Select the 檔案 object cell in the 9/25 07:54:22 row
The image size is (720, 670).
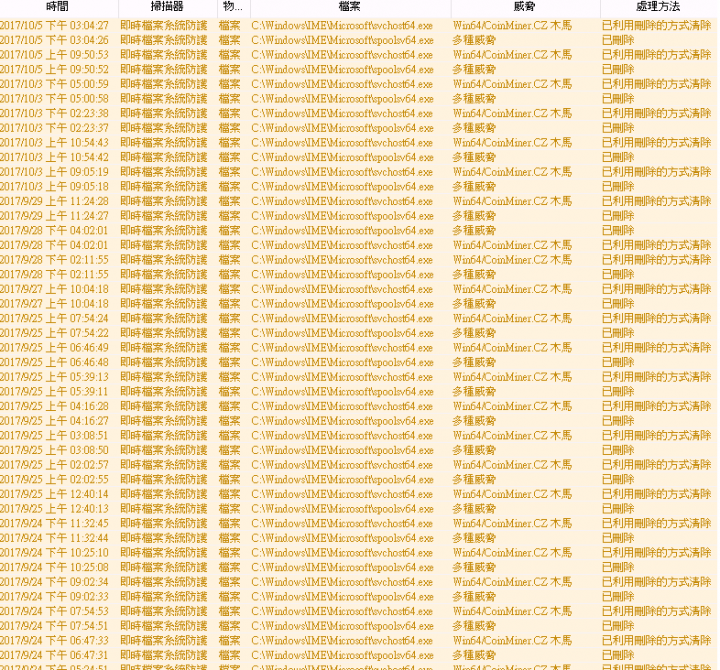pos(230,333)
